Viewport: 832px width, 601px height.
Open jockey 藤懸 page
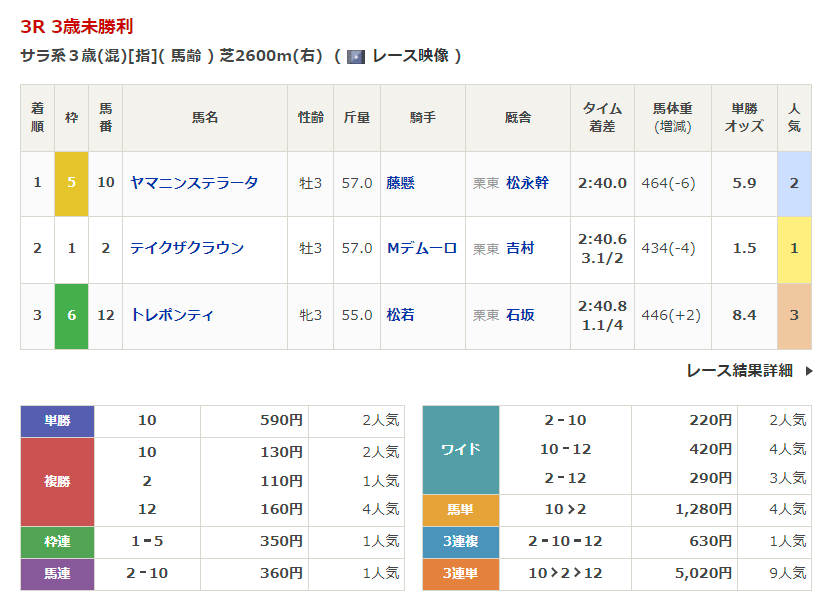click(400, 183)
